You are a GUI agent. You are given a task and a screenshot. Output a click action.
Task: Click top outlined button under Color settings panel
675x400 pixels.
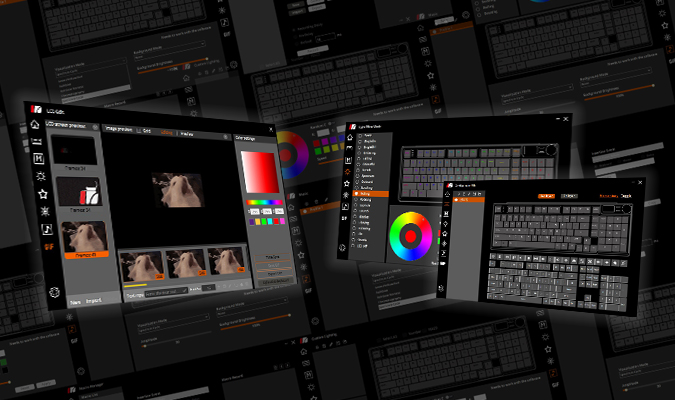(x=272, y=257)
